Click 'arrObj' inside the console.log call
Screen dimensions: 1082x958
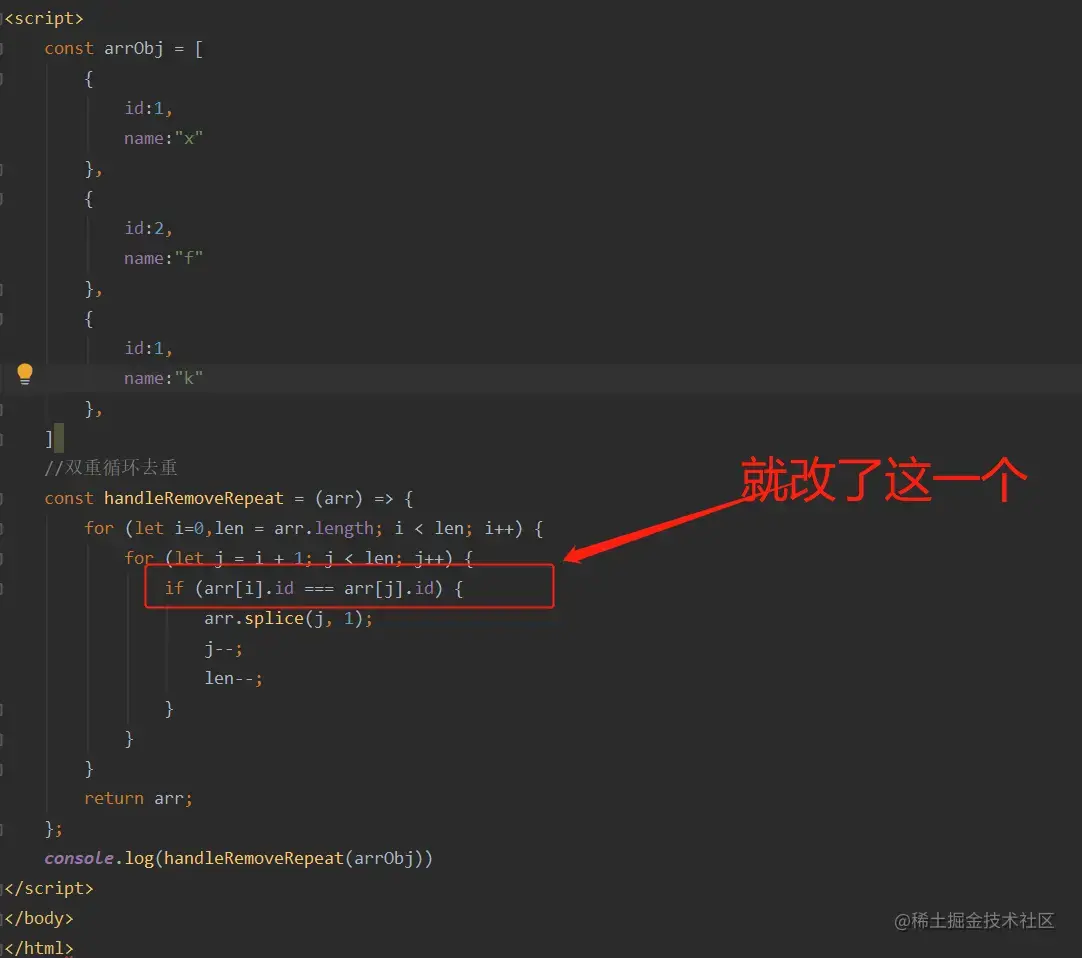384,858
